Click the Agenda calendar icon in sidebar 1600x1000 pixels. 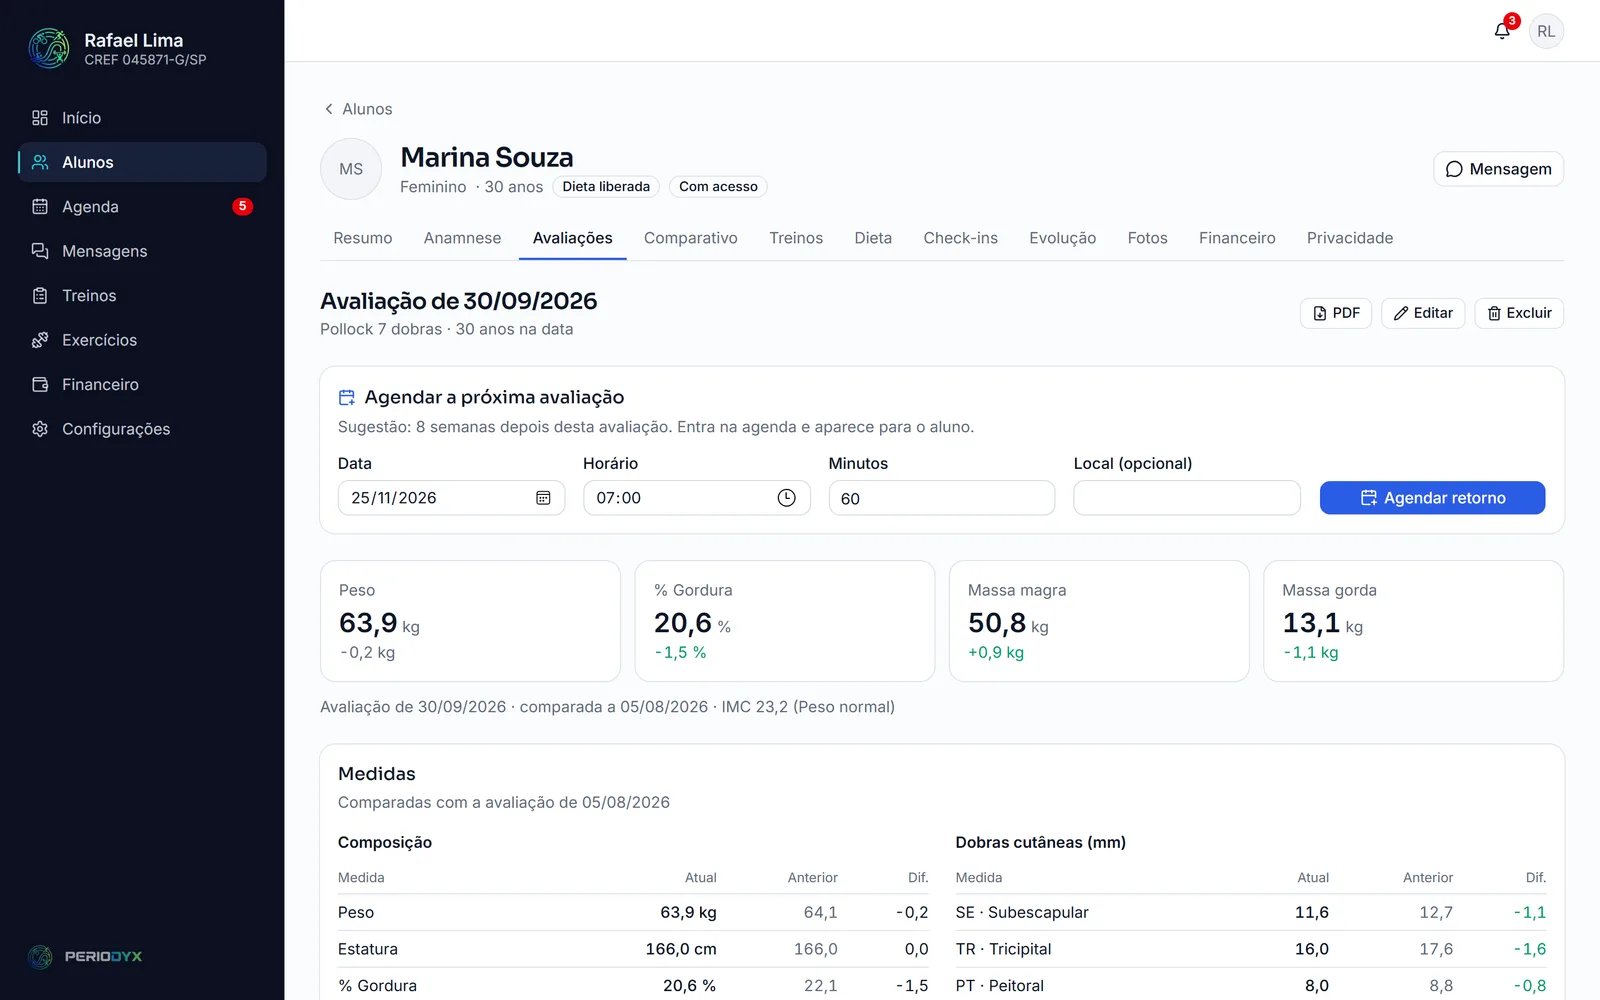pos(40,207)
